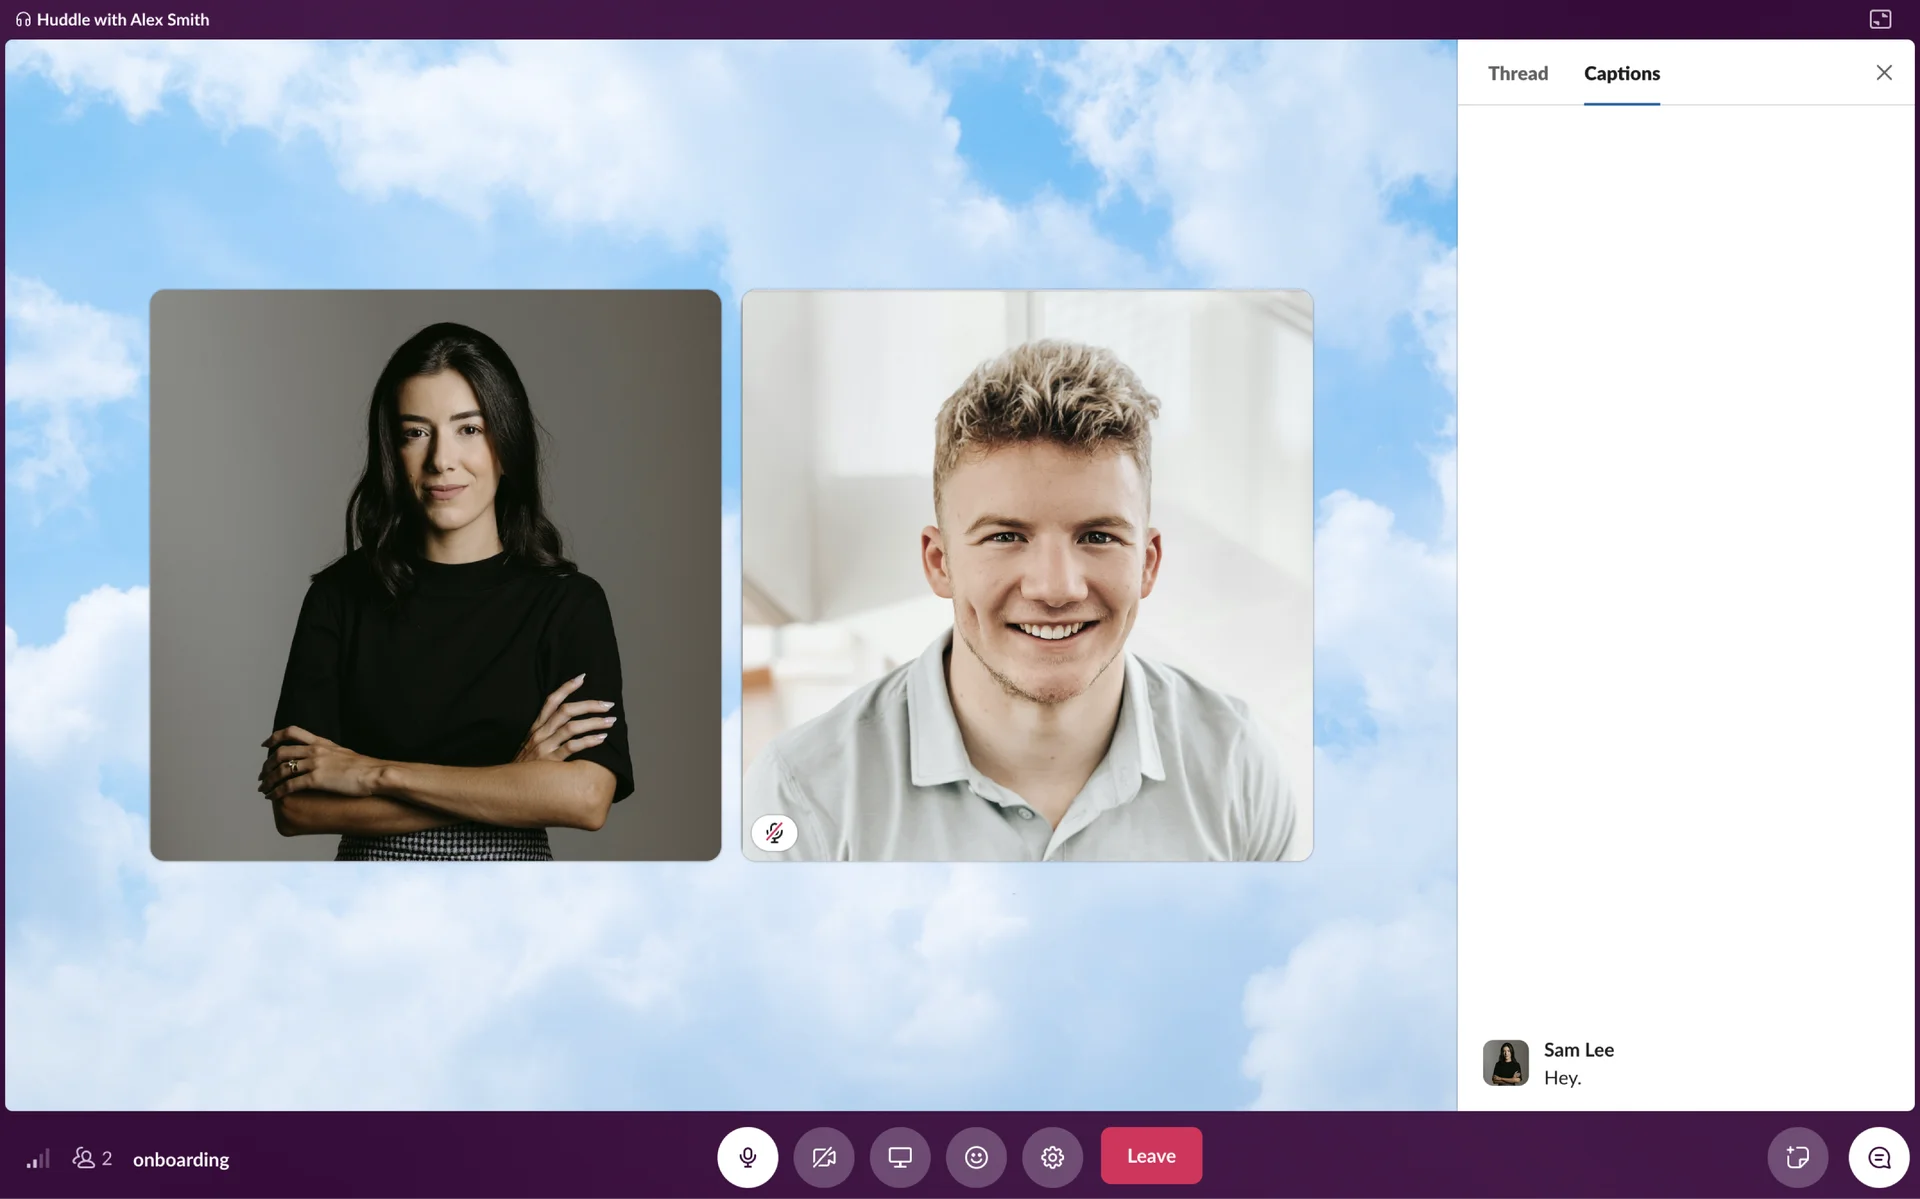The image size is (1920, 1199).
Task: Mute the microphone in the huddle
Action: 747,1157
